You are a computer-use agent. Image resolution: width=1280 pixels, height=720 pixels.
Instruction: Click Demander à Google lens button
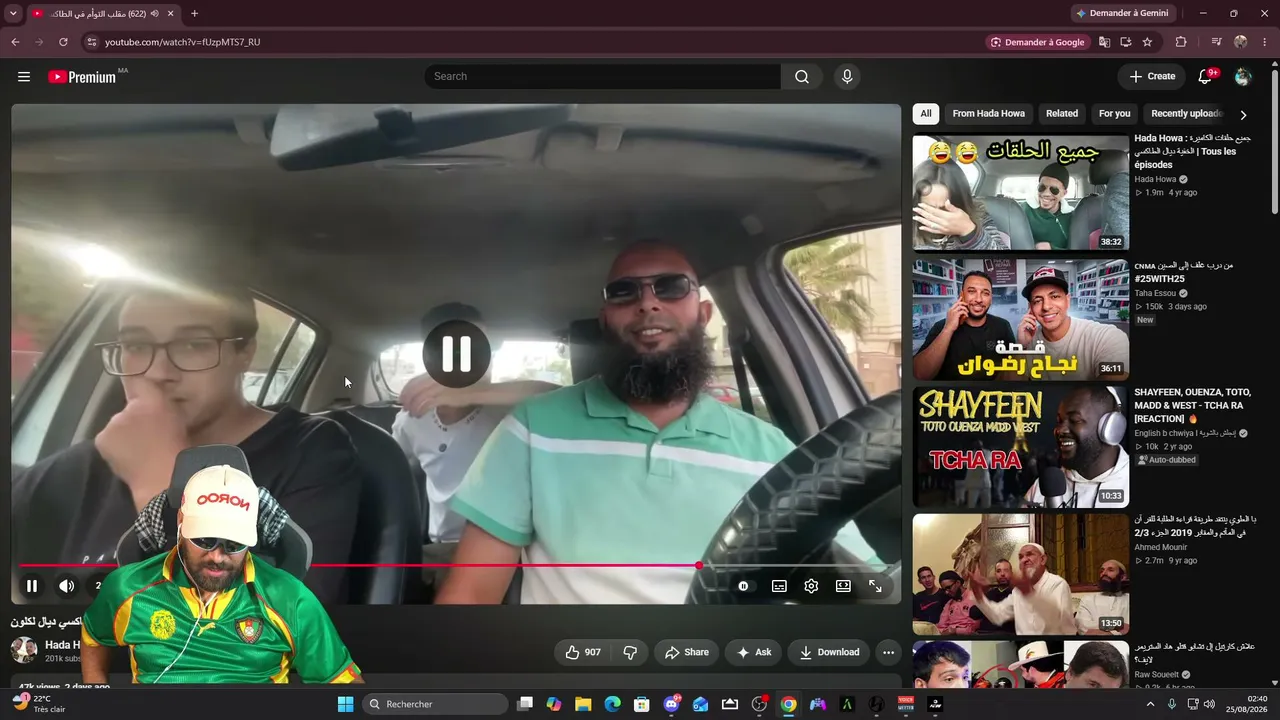pyautogui.click(x=1037, y=42)
